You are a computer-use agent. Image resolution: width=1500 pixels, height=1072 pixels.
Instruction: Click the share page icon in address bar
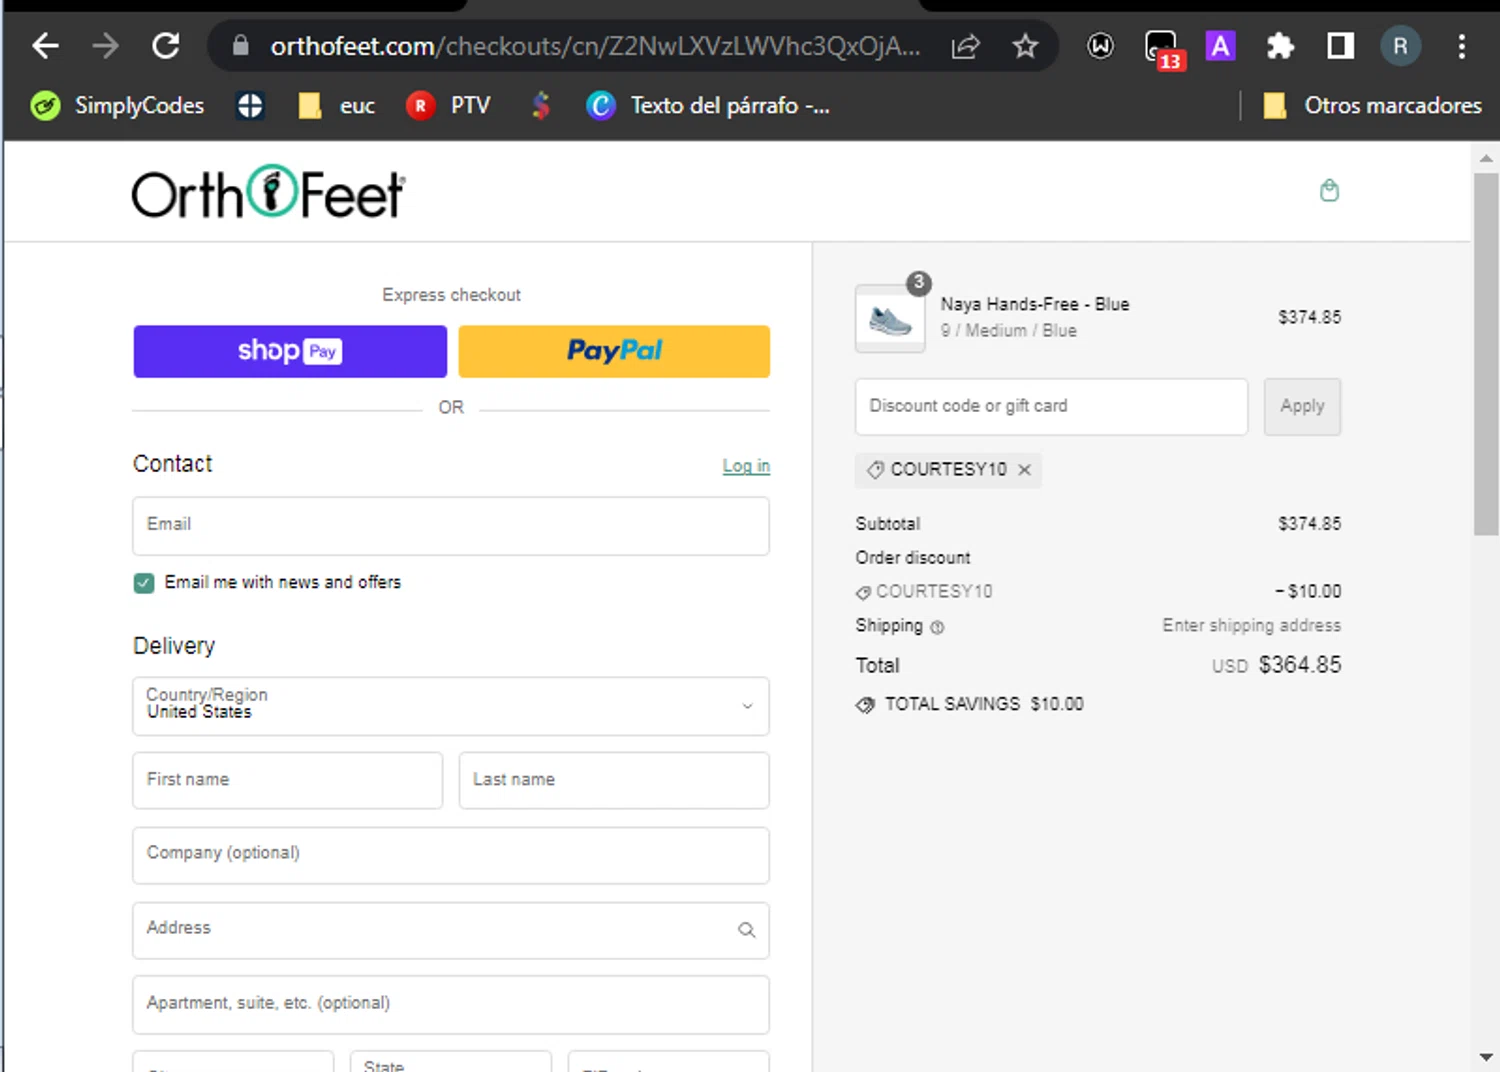pos(965,46)
